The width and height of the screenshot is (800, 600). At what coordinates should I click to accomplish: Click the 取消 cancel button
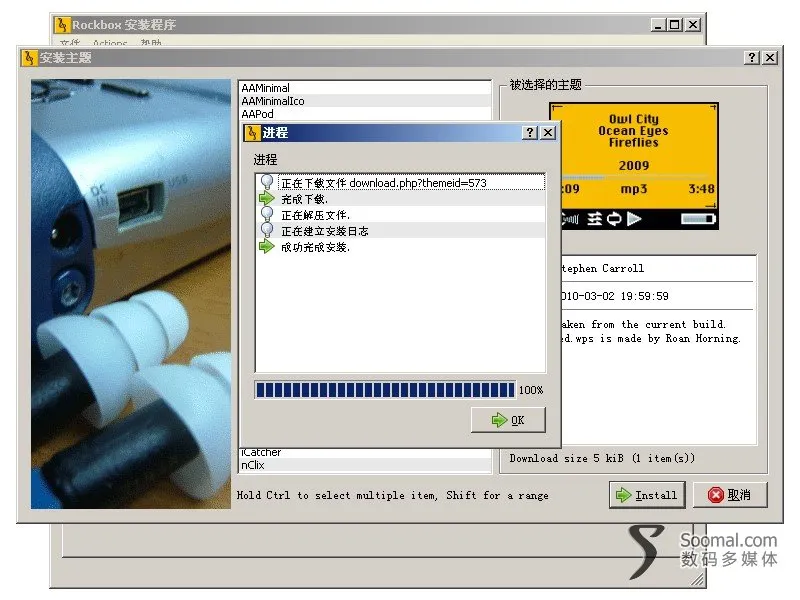point(730,495)
